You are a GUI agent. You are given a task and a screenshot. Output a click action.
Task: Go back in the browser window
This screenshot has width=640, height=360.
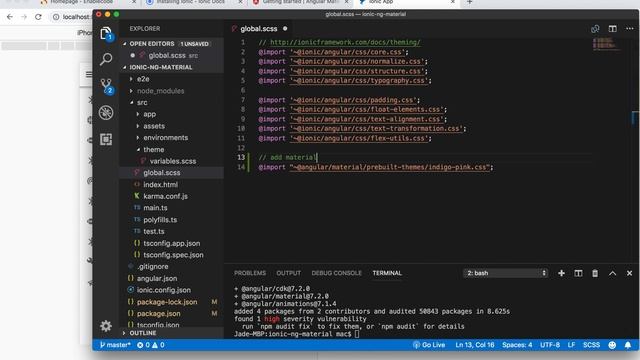pos(10,17)
